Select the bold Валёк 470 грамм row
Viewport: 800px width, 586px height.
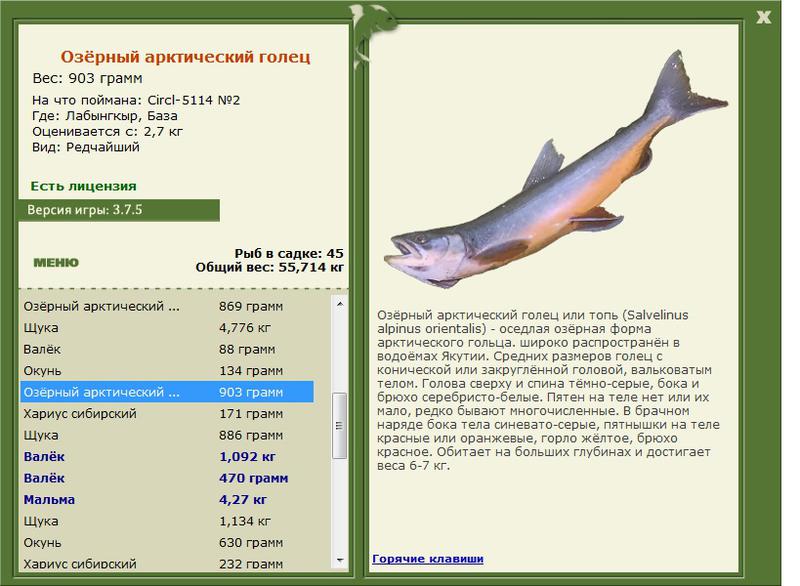point(167,478)
